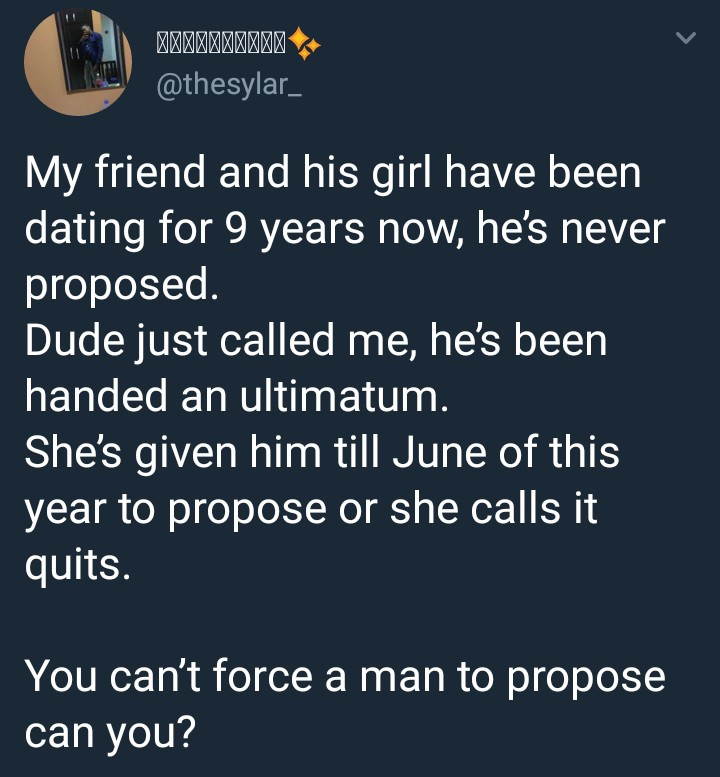Image resolution: width=720 pixels, height=777 pixels.
Task: Click the text "year to propose or she calls it"
Action: (x=310, y=509)
